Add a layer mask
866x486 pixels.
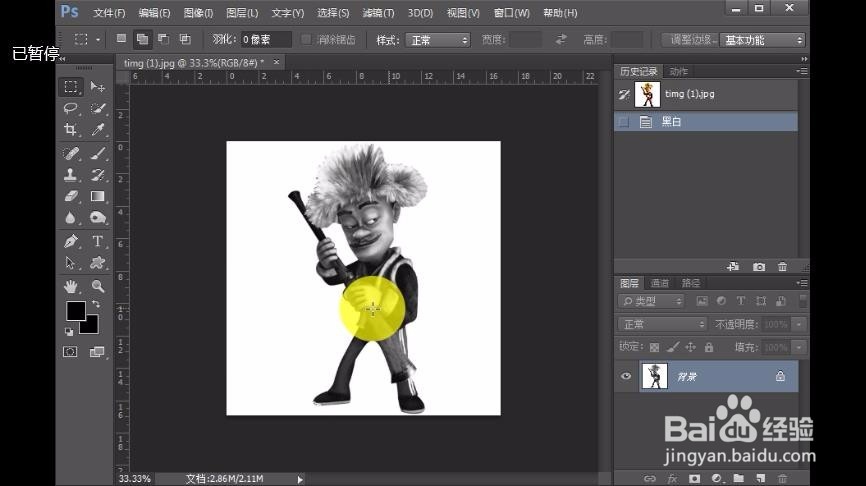tap(694, 478)
